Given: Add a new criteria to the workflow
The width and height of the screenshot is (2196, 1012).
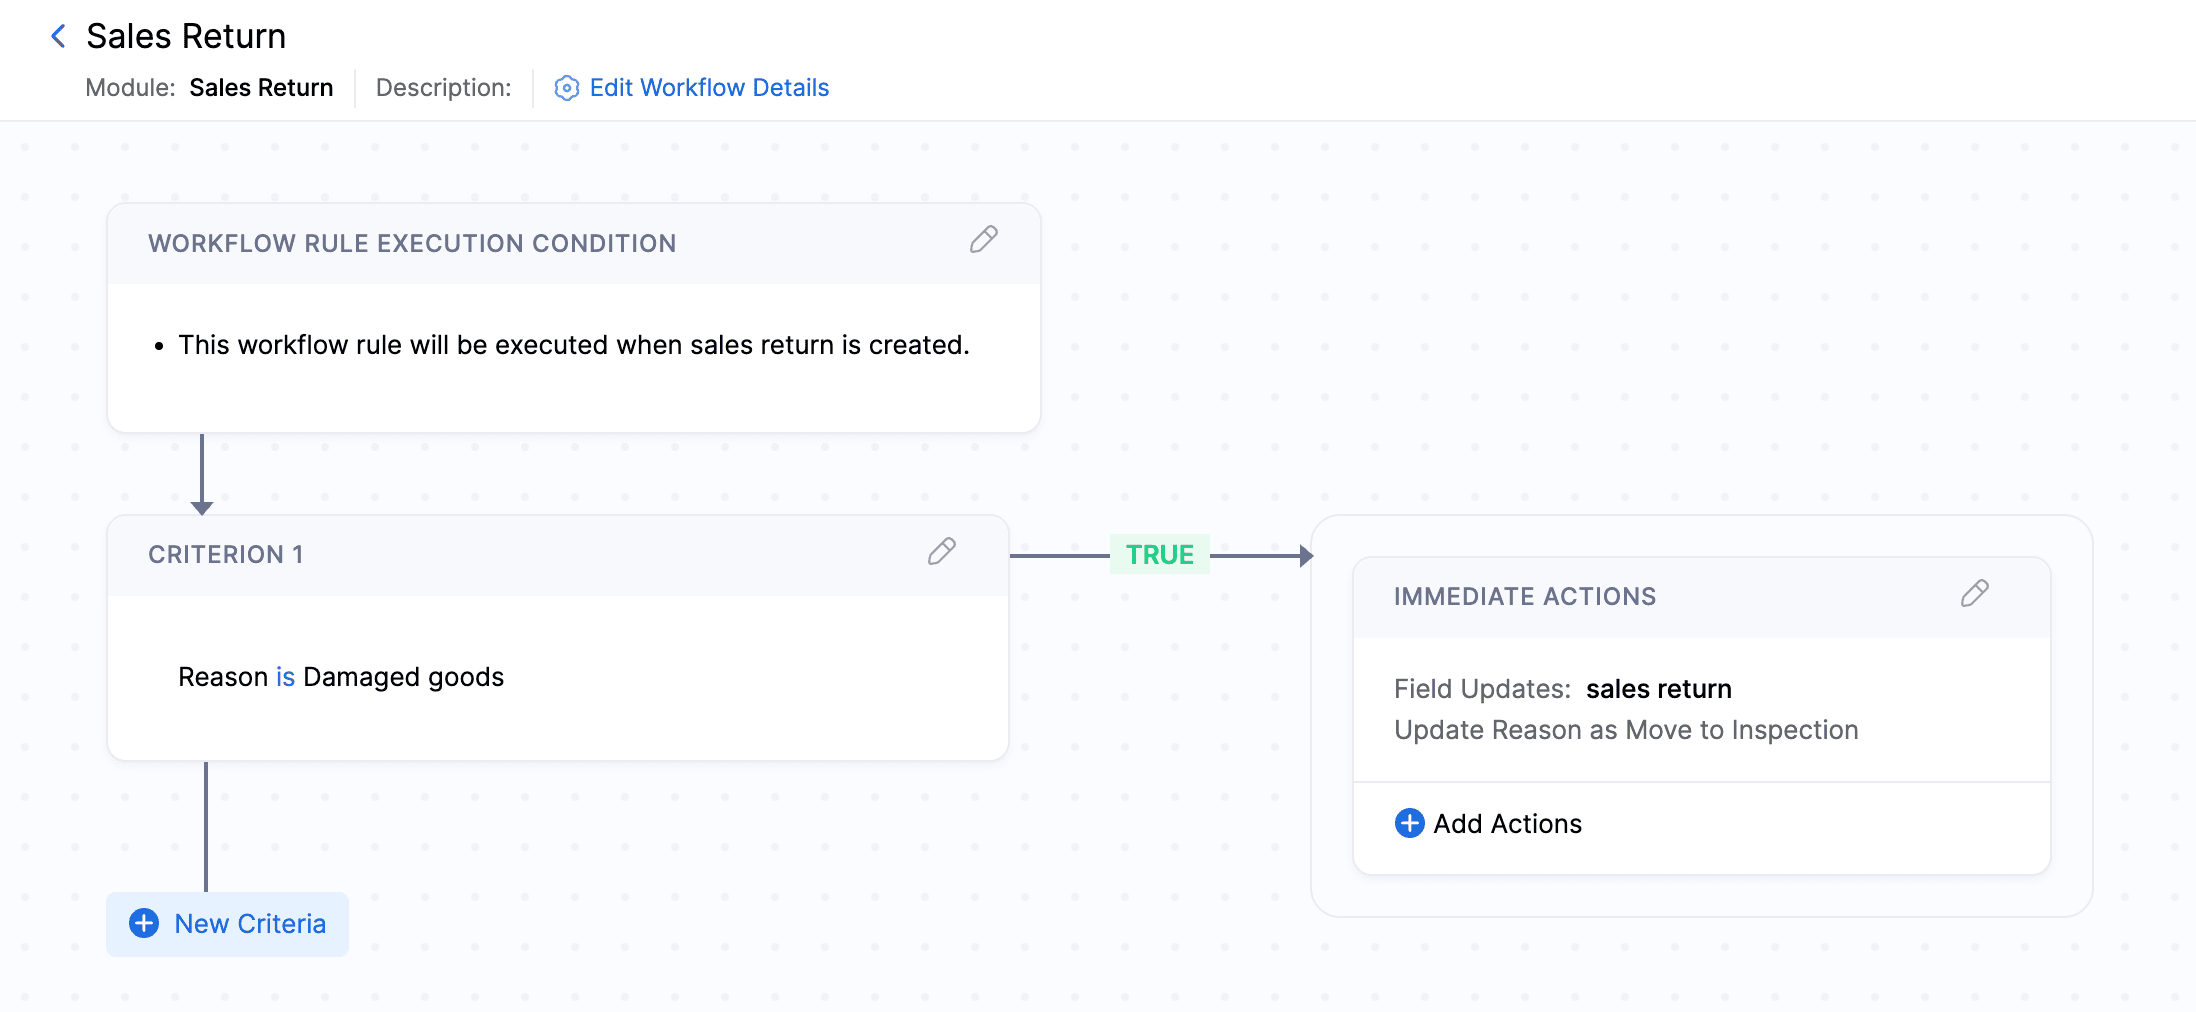Looking at the screenshot, I should point(227,924).
